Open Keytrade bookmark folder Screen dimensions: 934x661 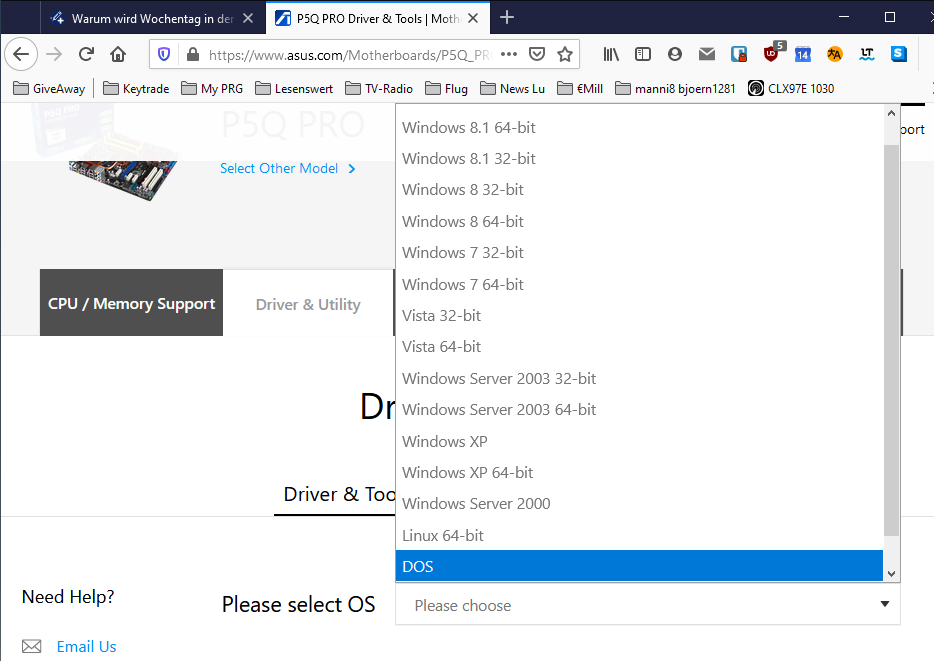pyautogui.click(x=136, y=89)
